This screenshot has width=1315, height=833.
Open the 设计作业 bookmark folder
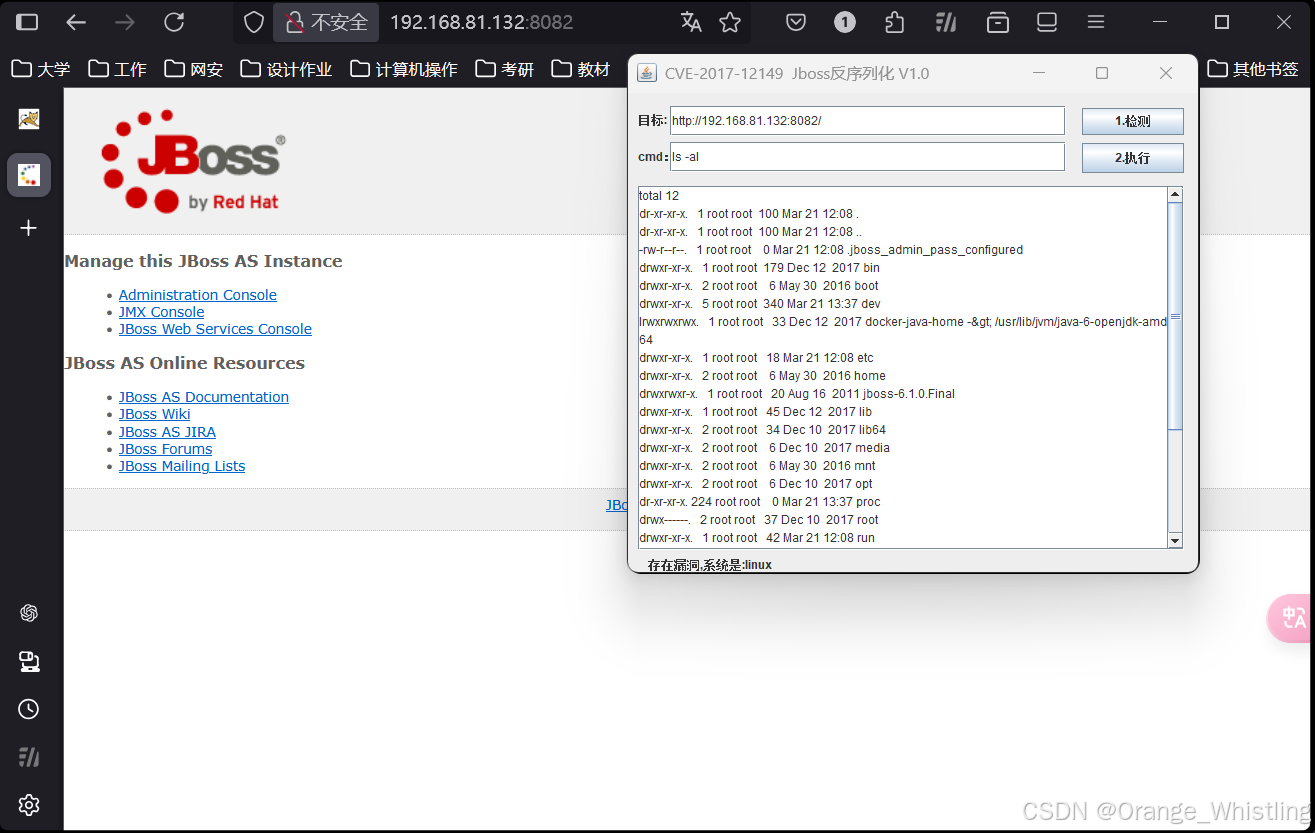coord(286,69)
